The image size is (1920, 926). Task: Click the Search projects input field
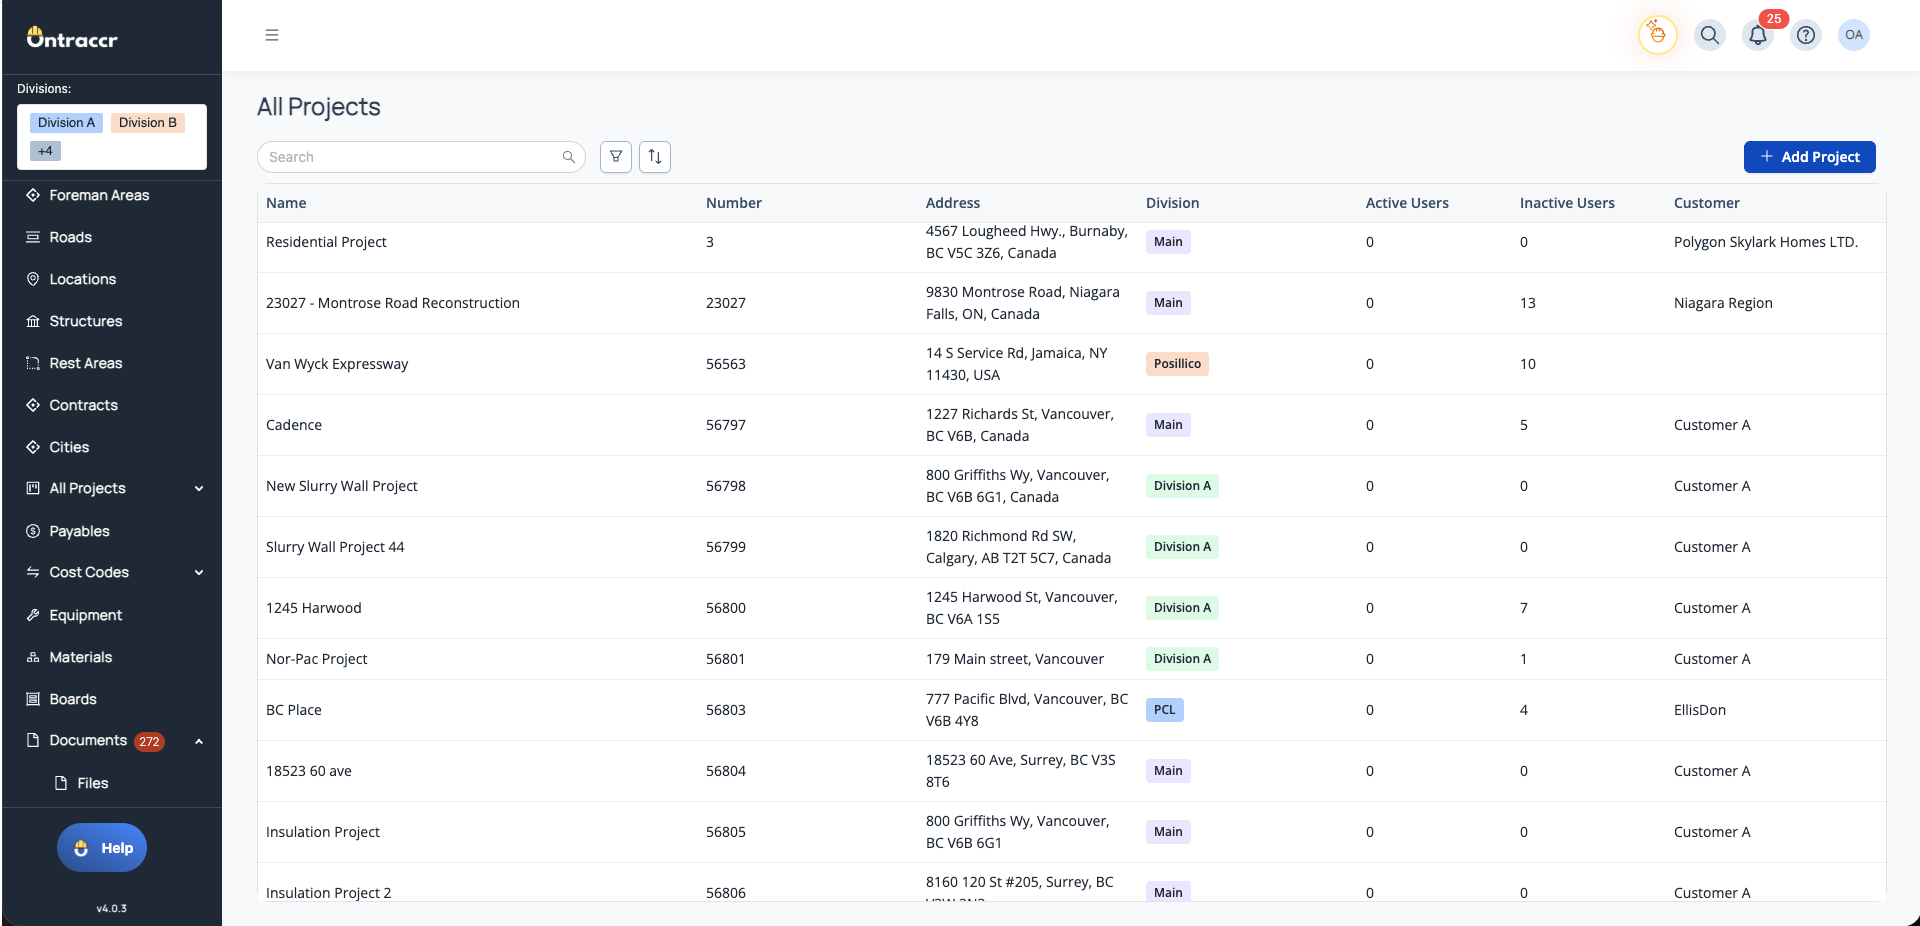coord(410,157)
